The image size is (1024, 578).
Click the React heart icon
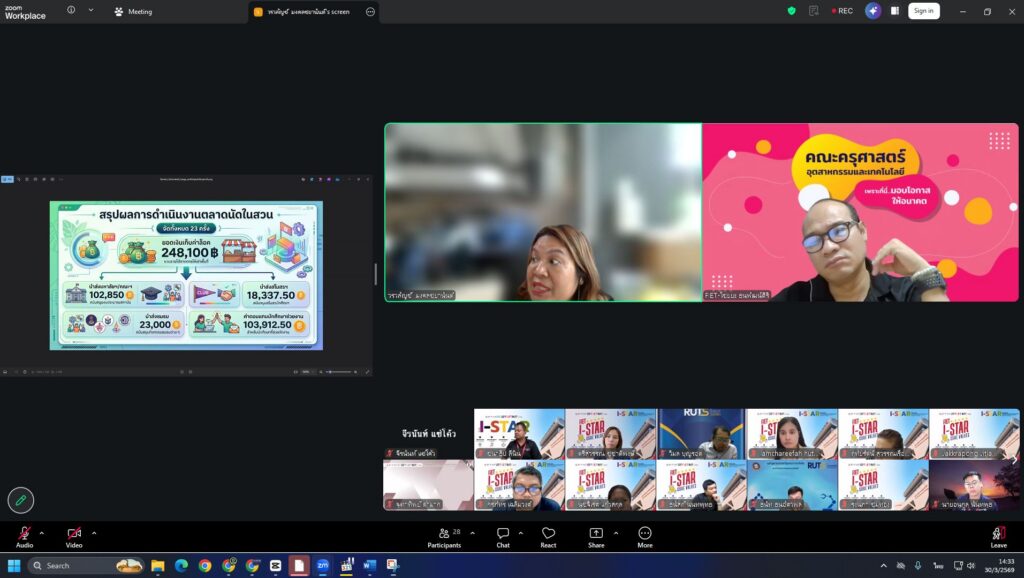coord(548,535)
